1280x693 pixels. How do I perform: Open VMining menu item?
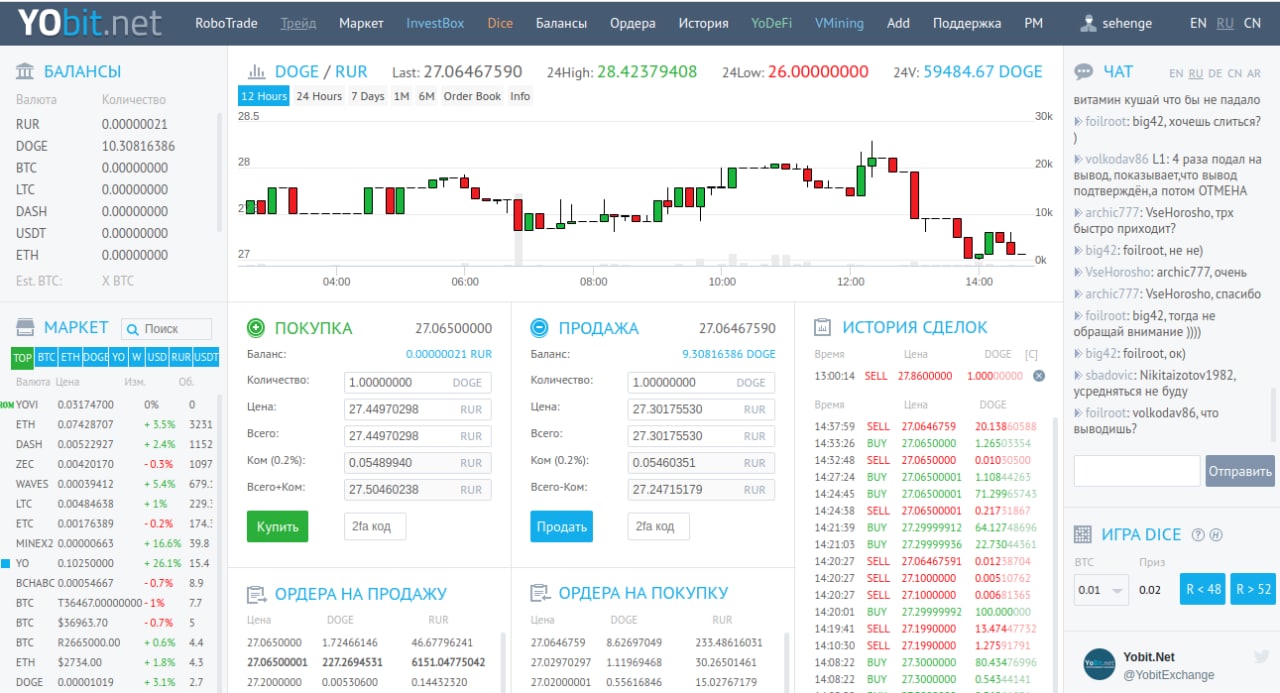point(839,23)
